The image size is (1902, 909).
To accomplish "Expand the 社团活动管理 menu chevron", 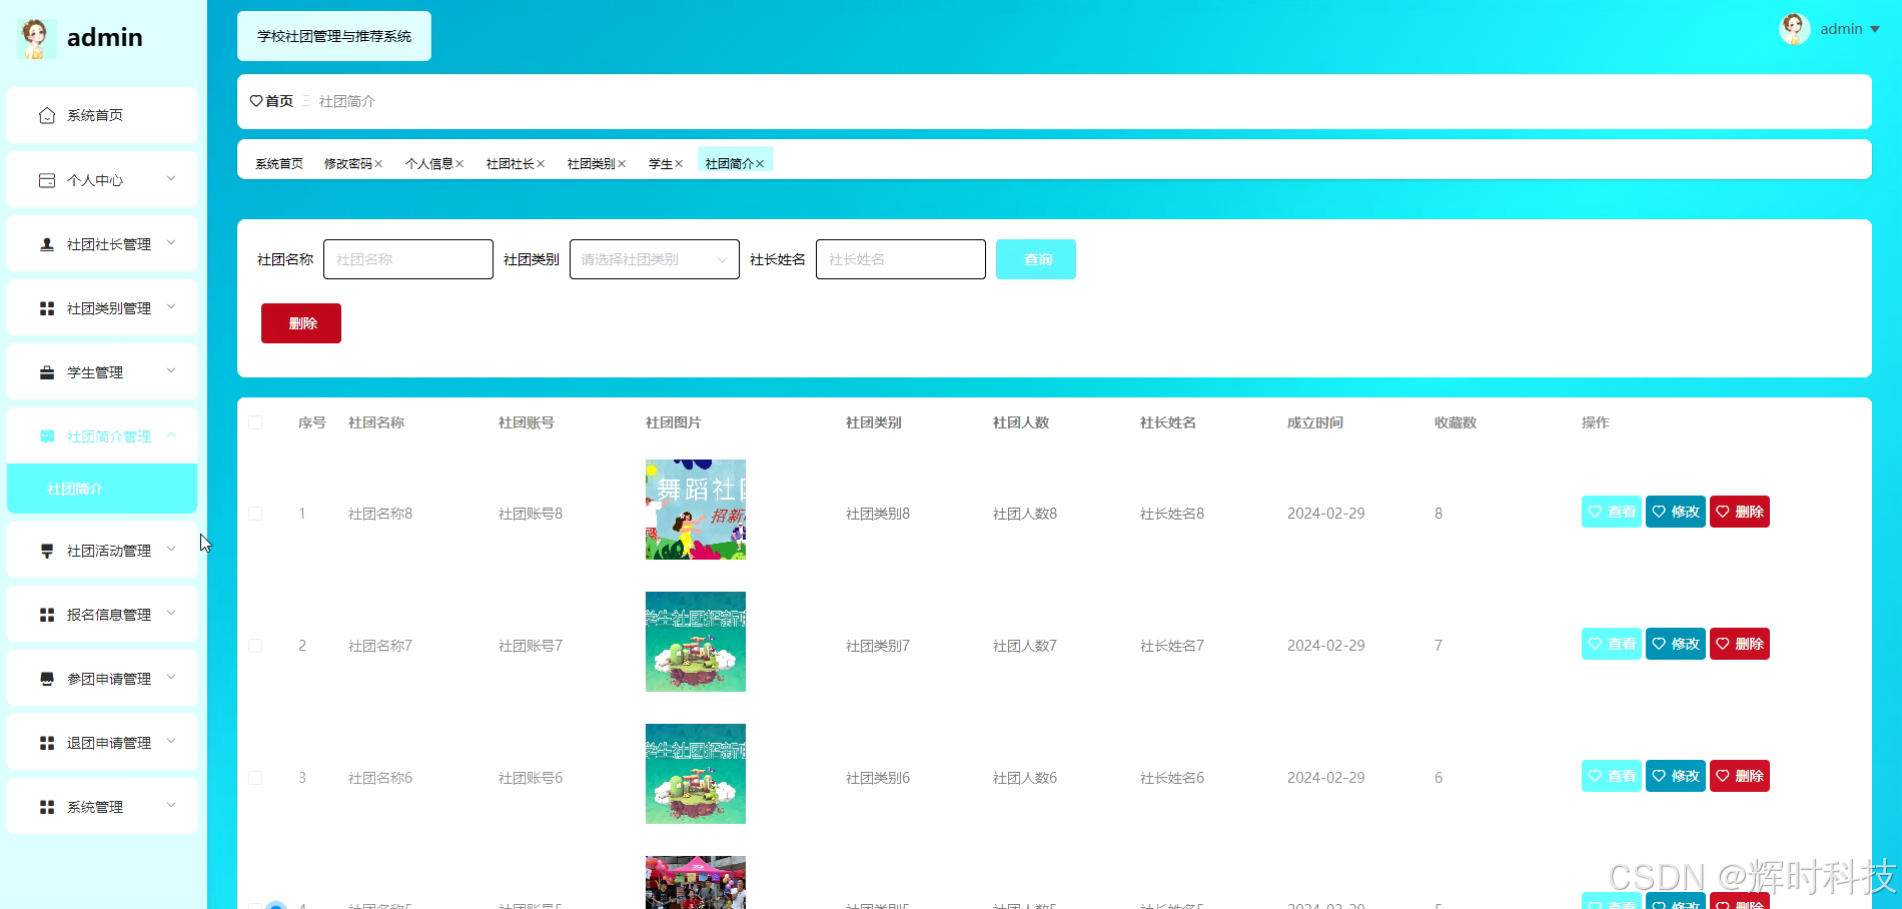I will tap(171, 549).
